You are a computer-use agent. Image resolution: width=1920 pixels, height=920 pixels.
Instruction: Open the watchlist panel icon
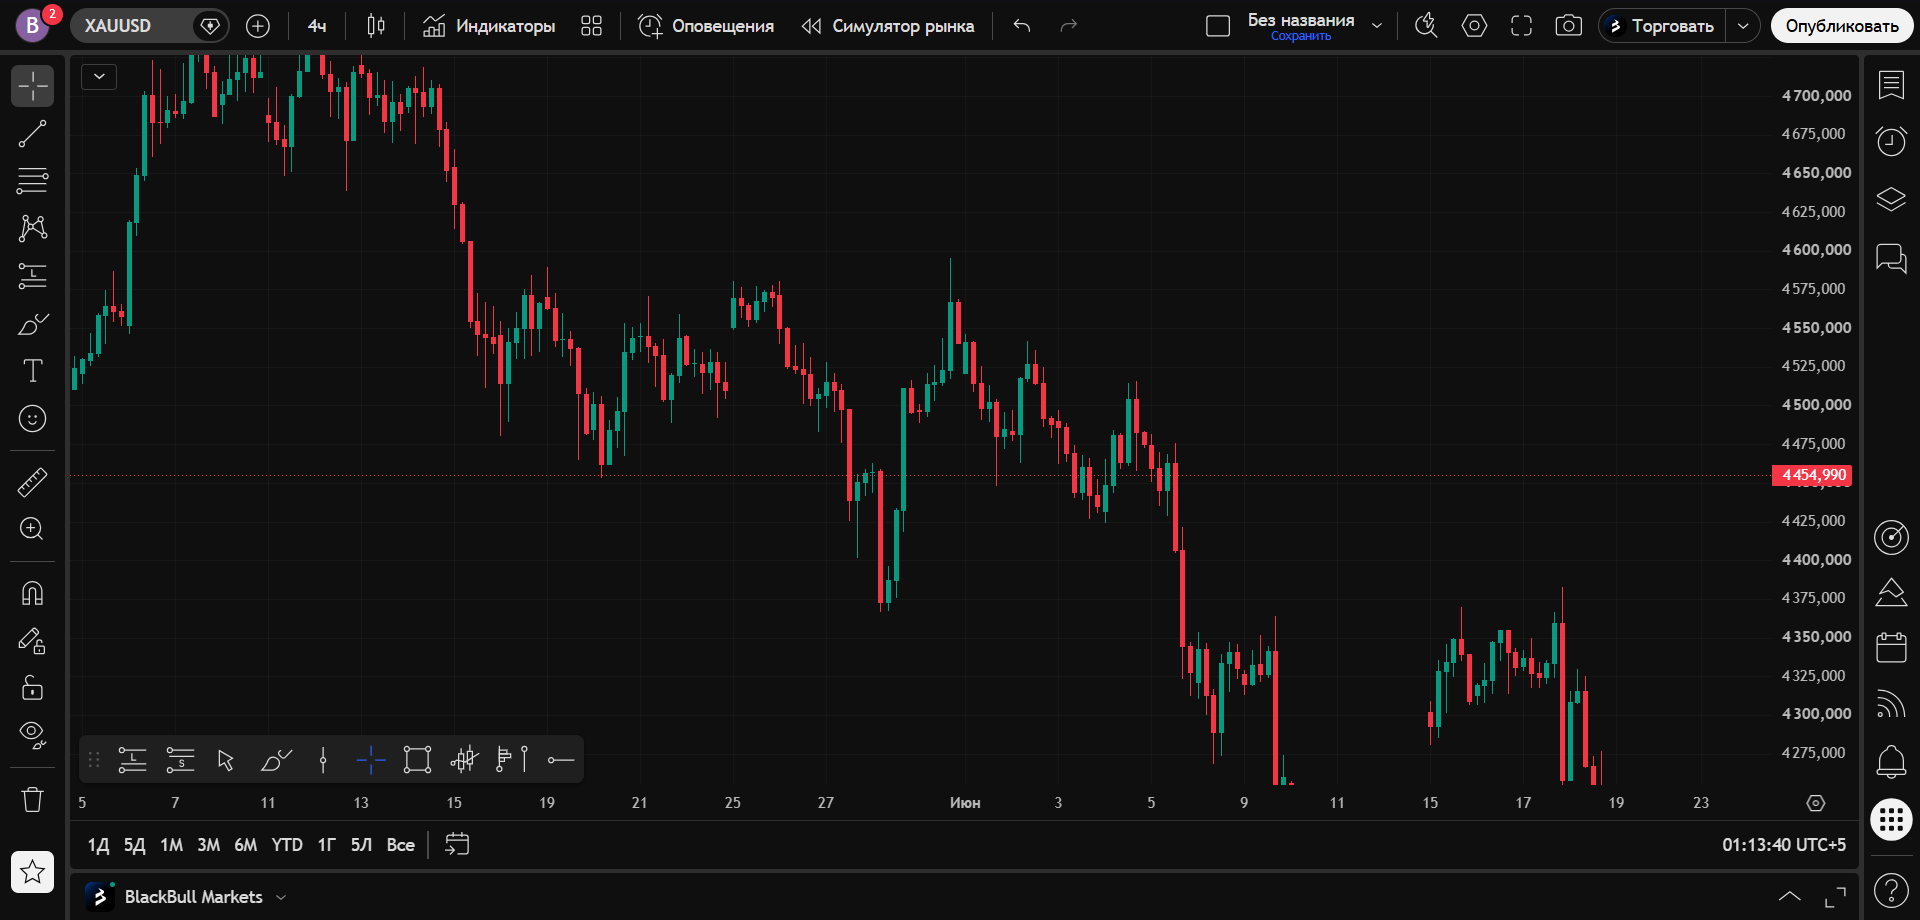tap(1891, 85)
